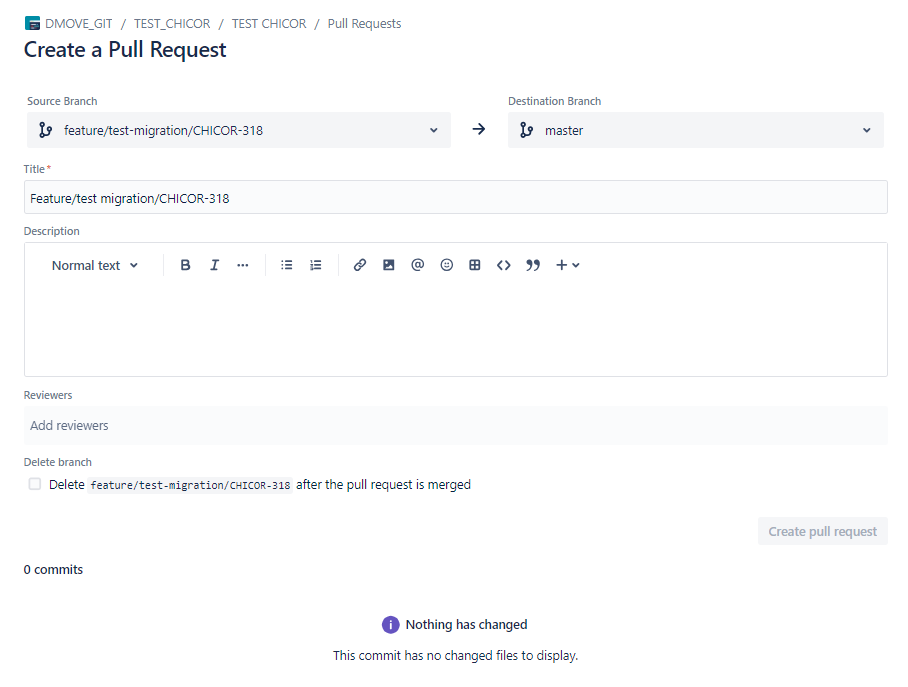Add a blockquote to the description
The width and height of the screenshot is (908, 687).
click(533, 265)
